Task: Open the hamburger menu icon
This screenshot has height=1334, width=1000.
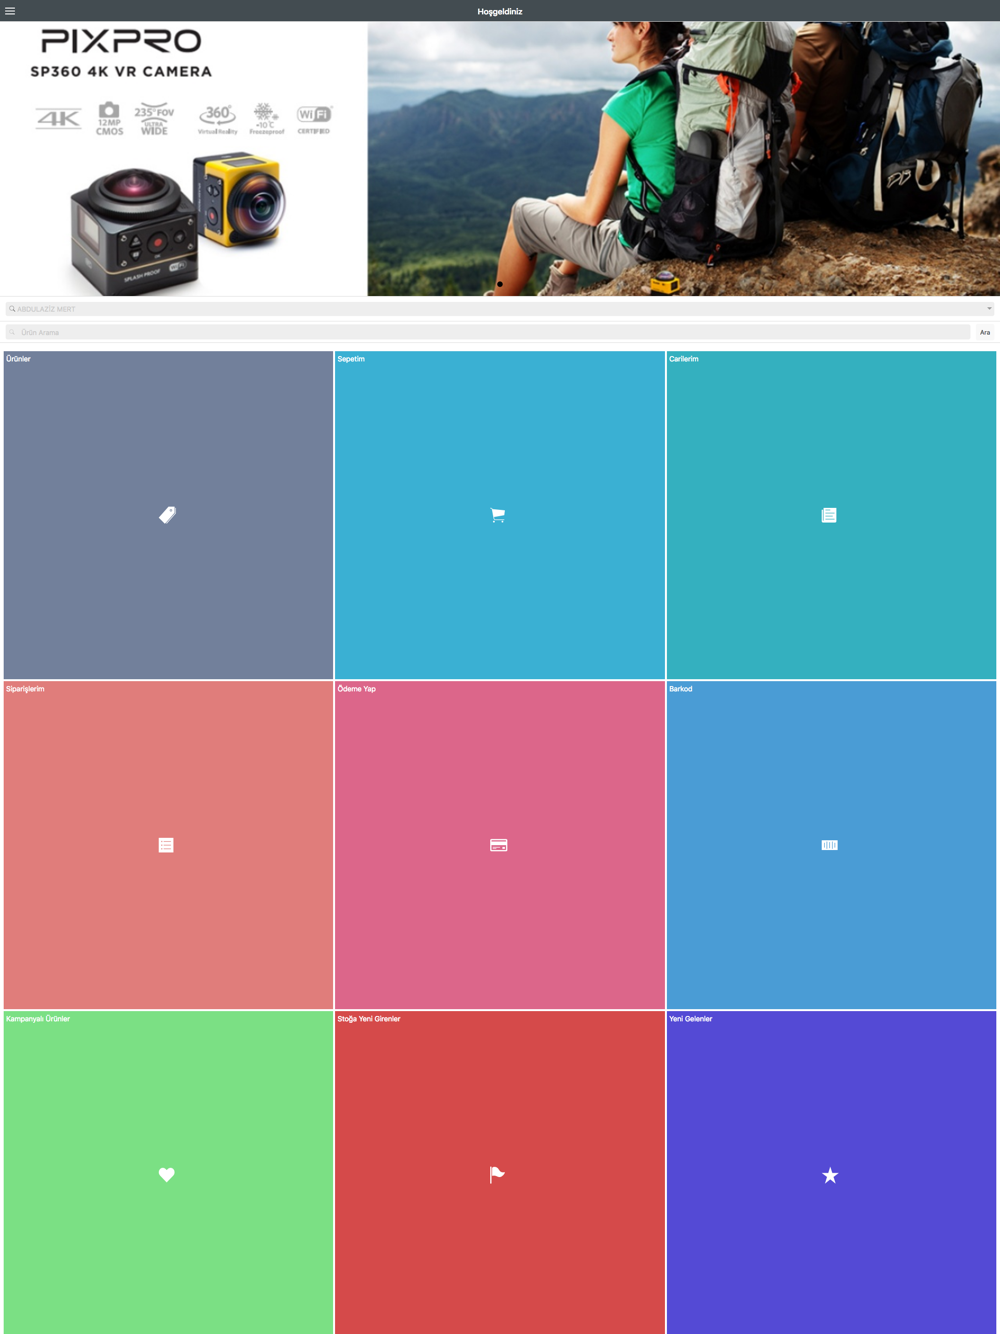Action: pyautogui.click(x=10, y=11)
